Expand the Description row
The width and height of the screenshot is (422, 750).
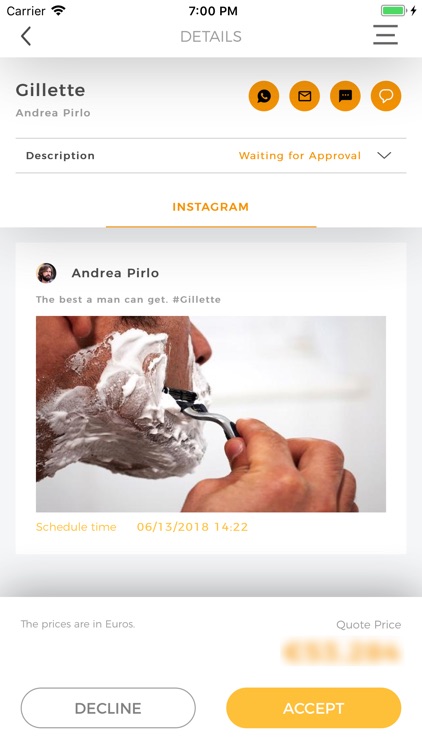pyautogui.click(x=211, y=155)
